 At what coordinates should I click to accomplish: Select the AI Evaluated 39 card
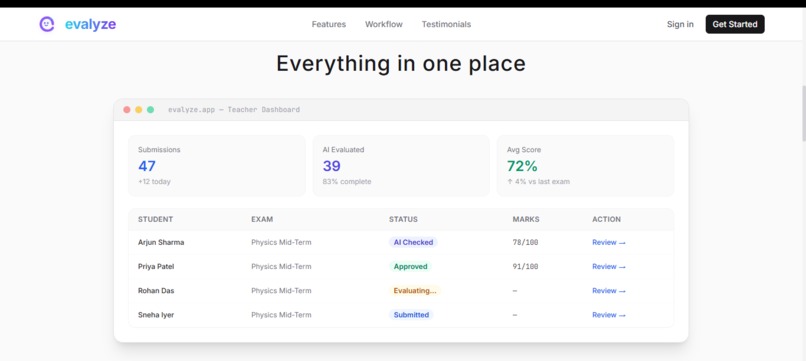coord(401,166)
